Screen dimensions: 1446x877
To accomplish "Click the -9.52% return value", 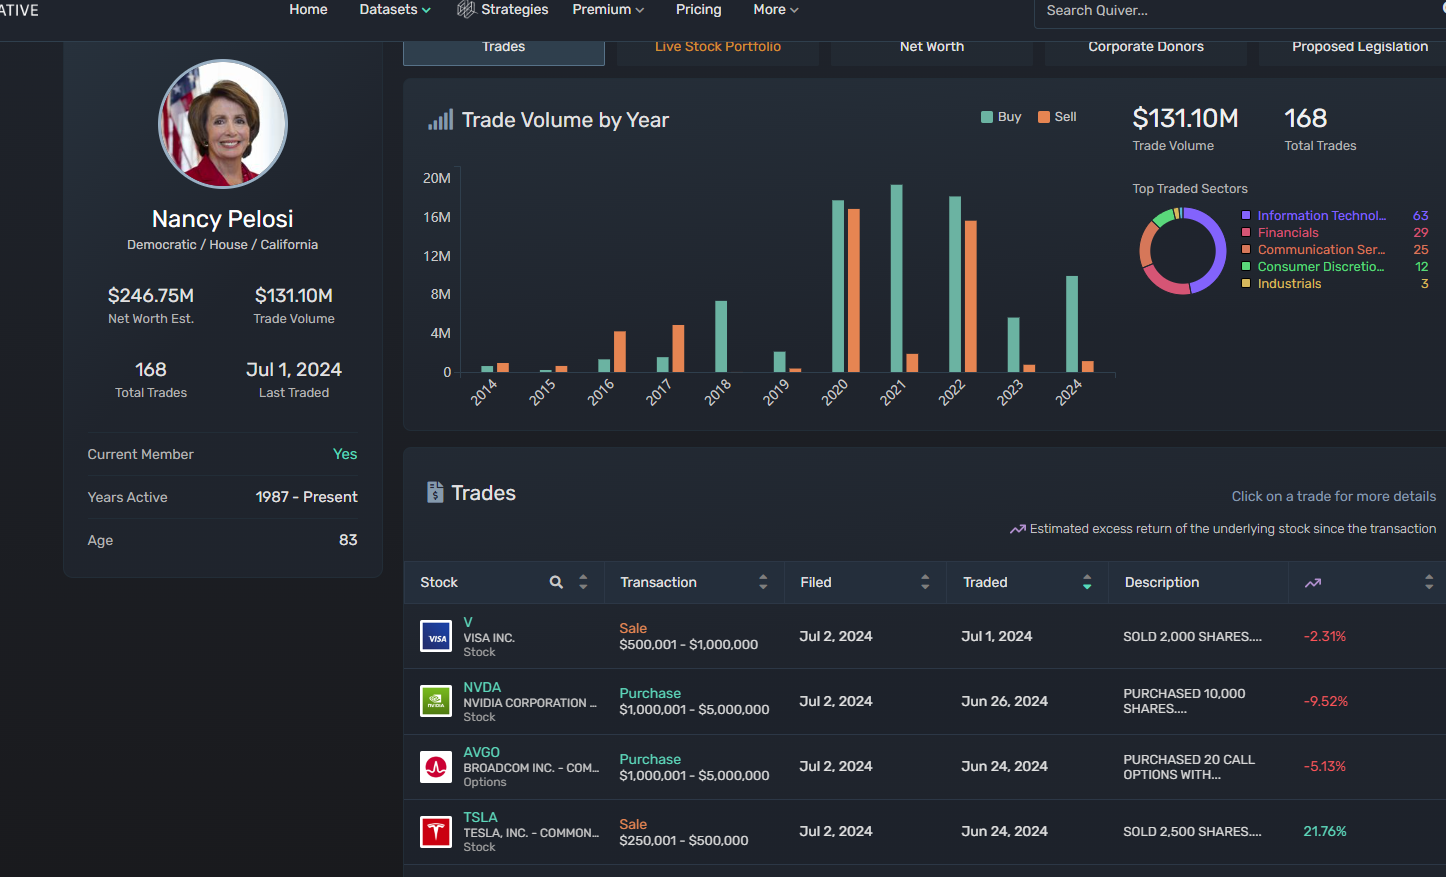I will click(x=1326, y=701).
